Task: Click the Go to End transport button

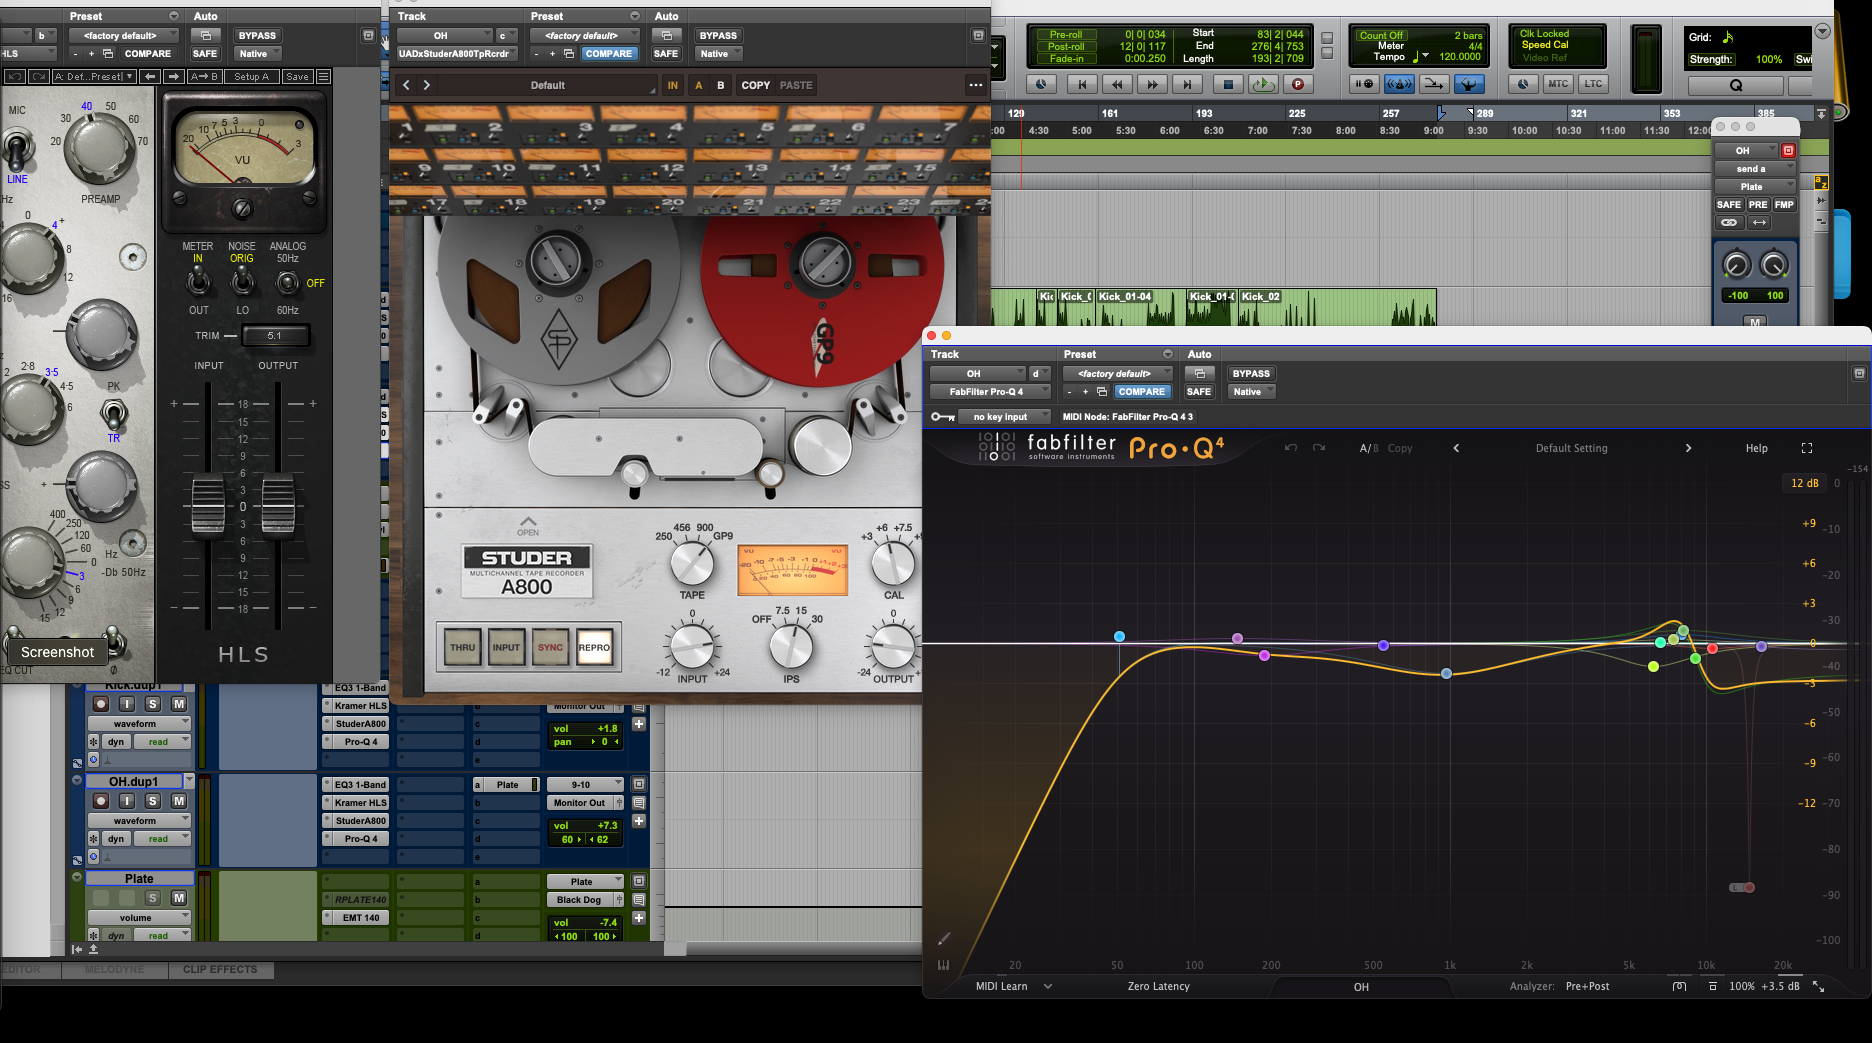Action: click(1187, 85)
